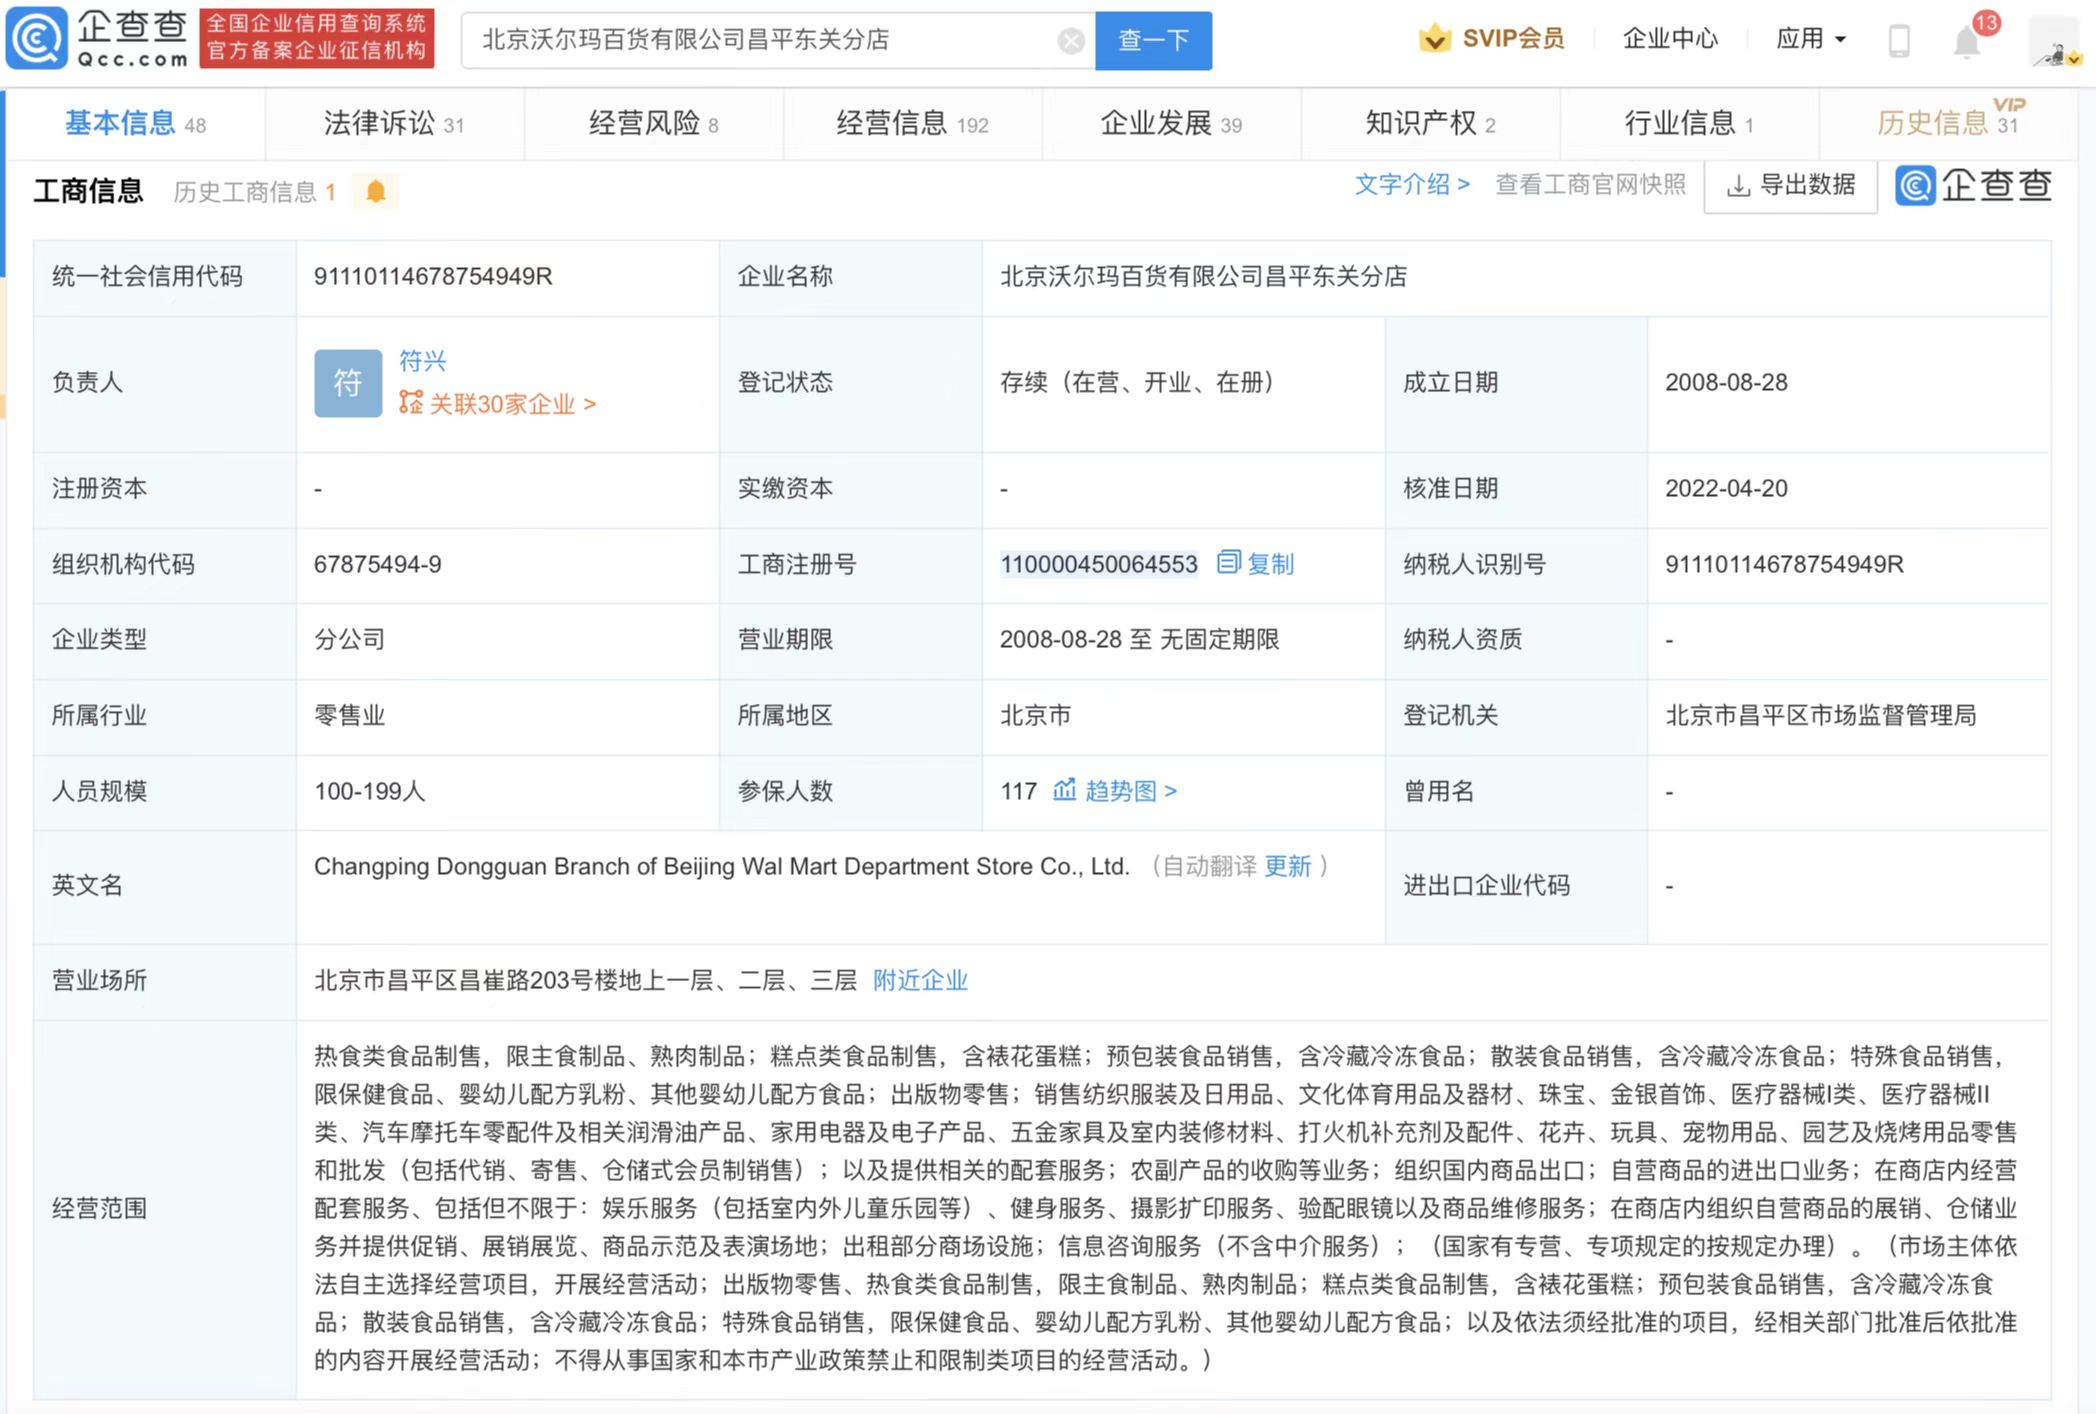Click the related-companies network icon by 关联30家企业
The image size is (2096, 1414).
[410, 403]
